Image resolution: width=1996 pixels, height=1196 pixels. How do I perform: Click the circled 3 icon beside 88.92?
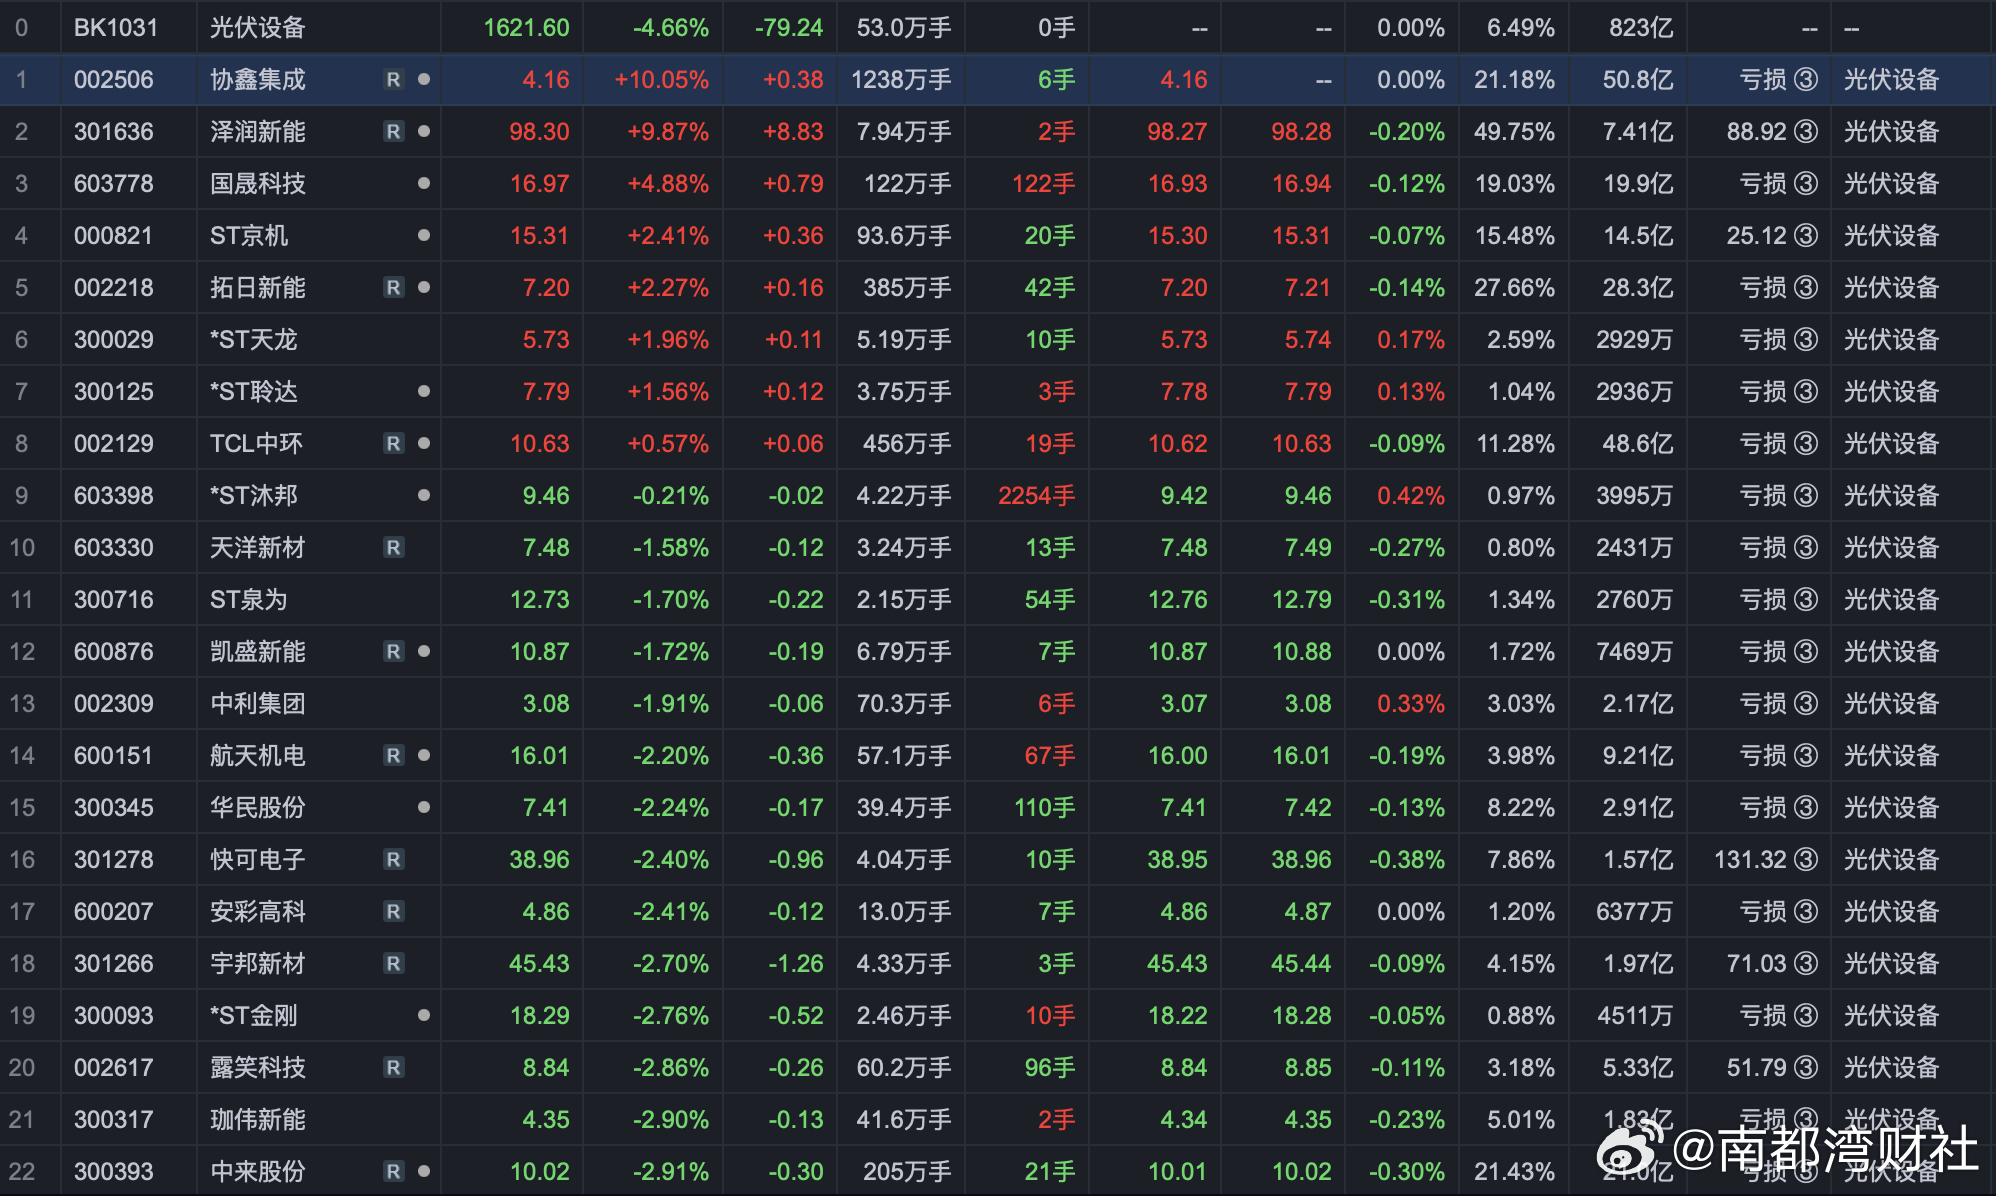click(1806, 132)
